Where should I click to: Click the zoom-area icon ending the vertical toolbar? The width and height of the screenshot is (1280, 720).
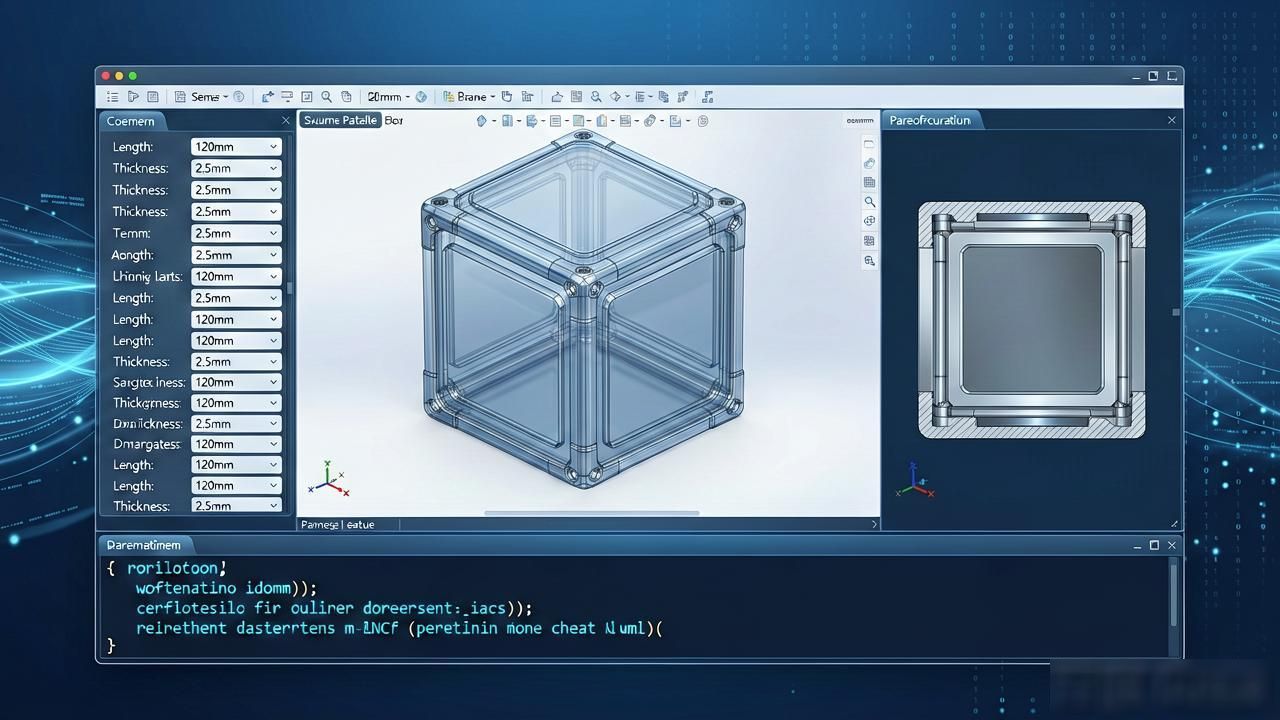pyautogui.click(x=869, y=260)
